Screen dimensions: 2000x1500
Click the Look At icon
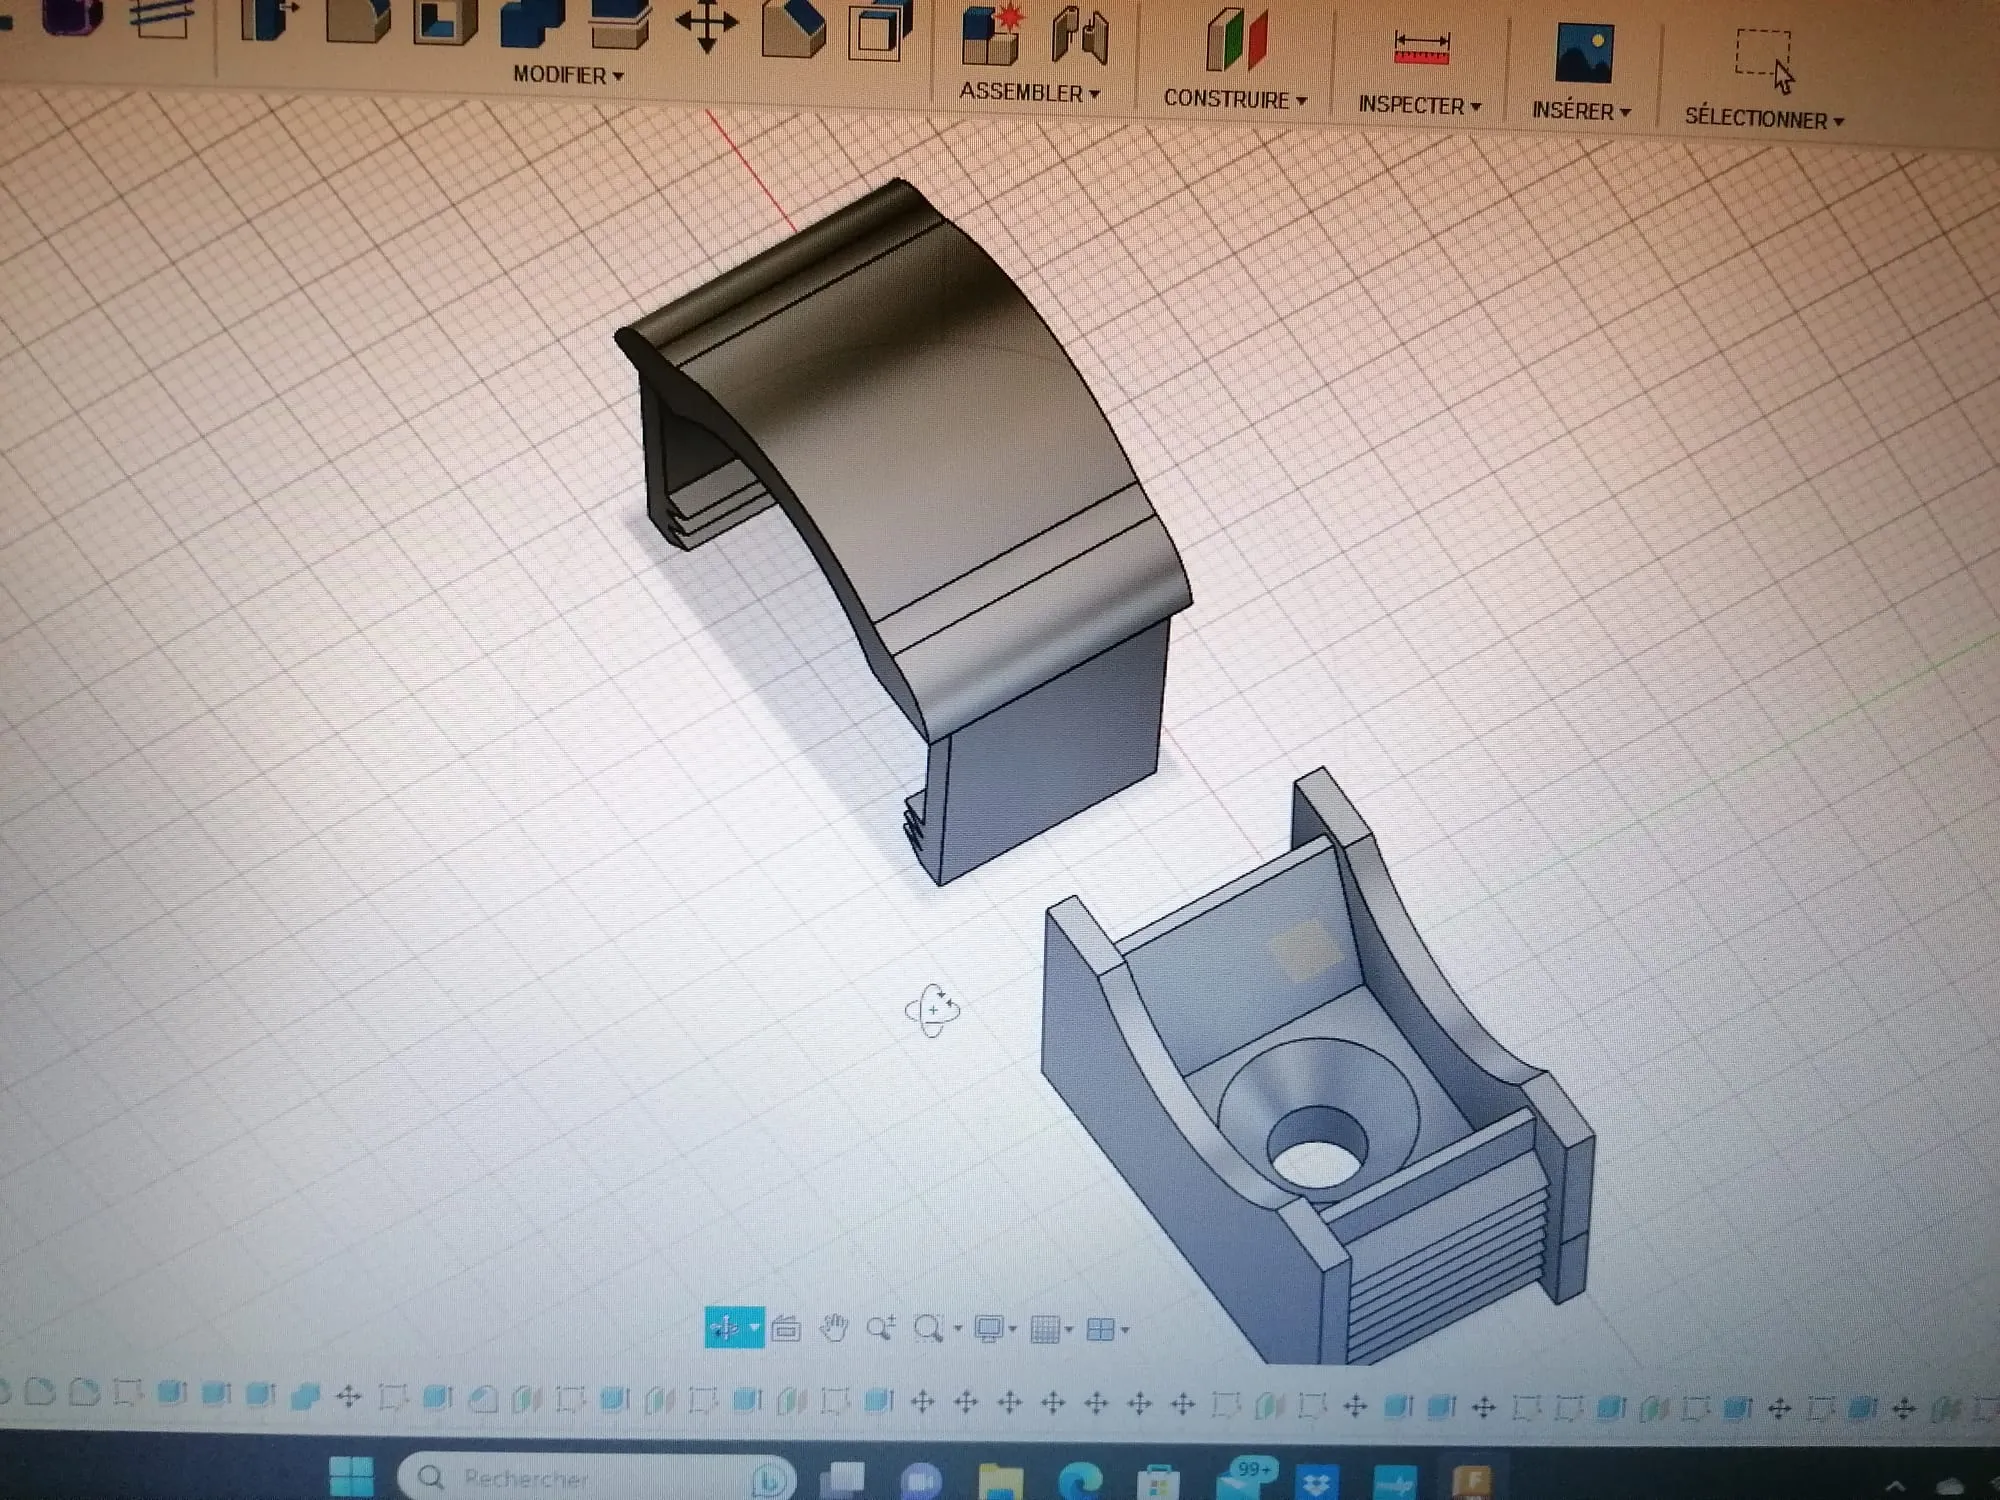click(787, 1329)
